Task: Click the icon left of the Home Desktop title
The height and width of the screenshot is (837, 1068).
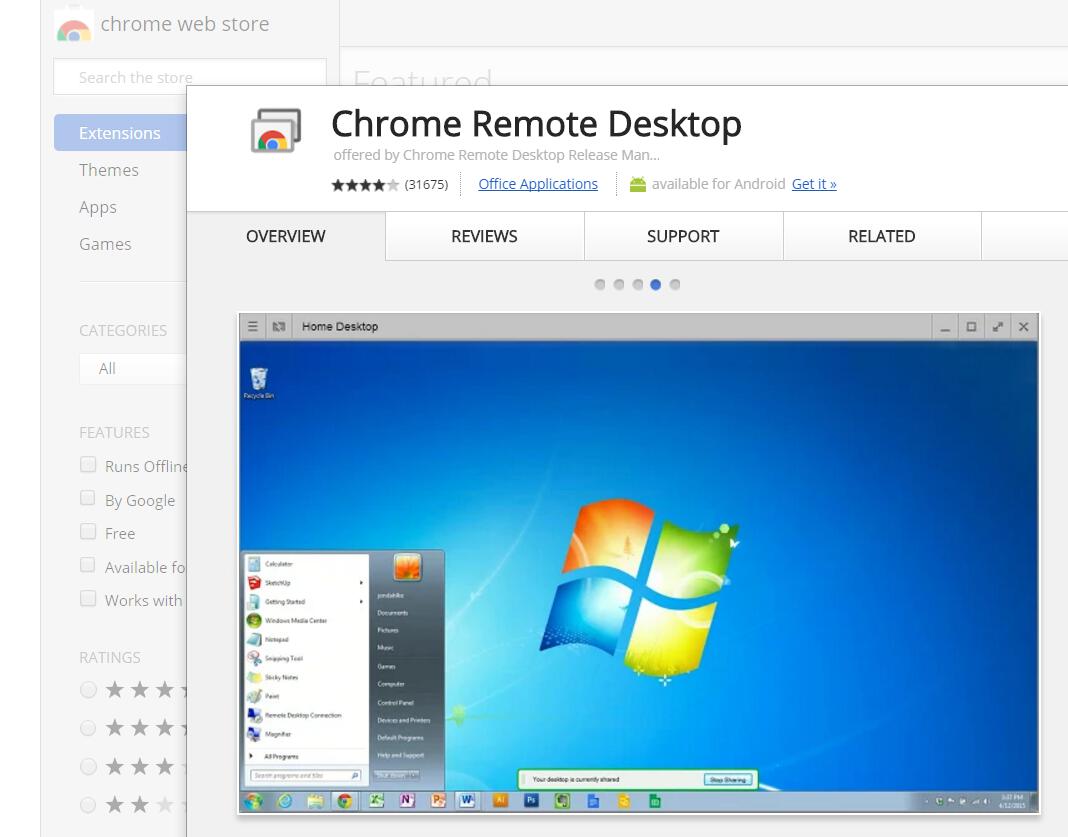Action: coord(279,327)
